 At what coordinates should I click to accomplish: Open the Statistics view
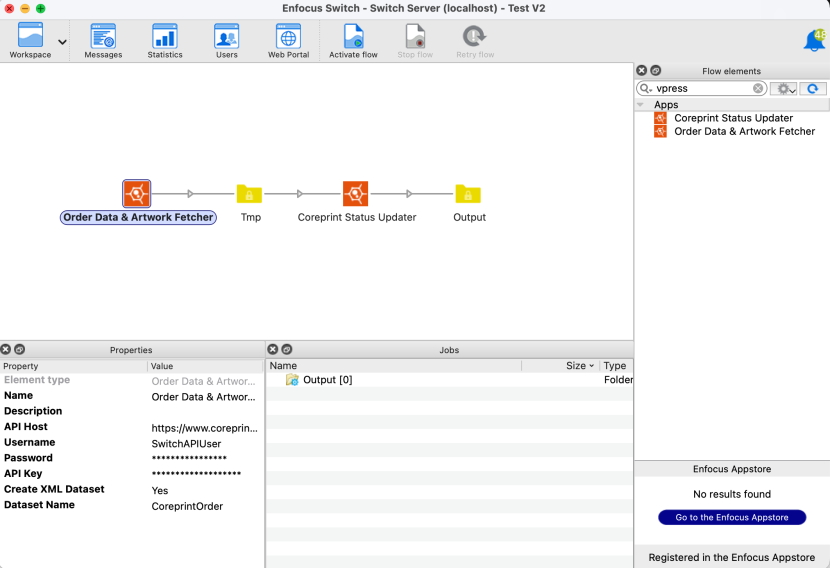click(x=165, y=41)
